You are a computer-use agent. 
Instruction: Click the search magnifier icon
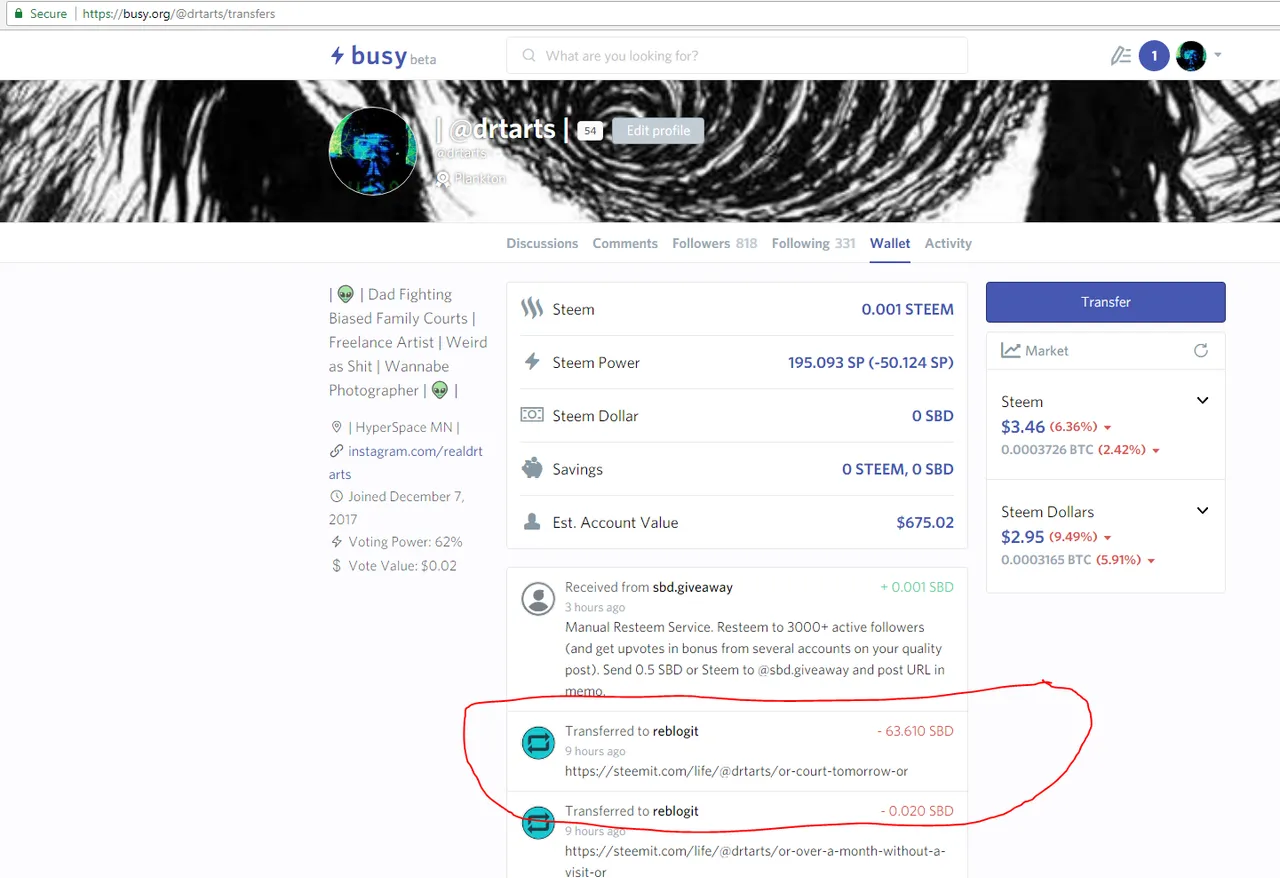529,56
